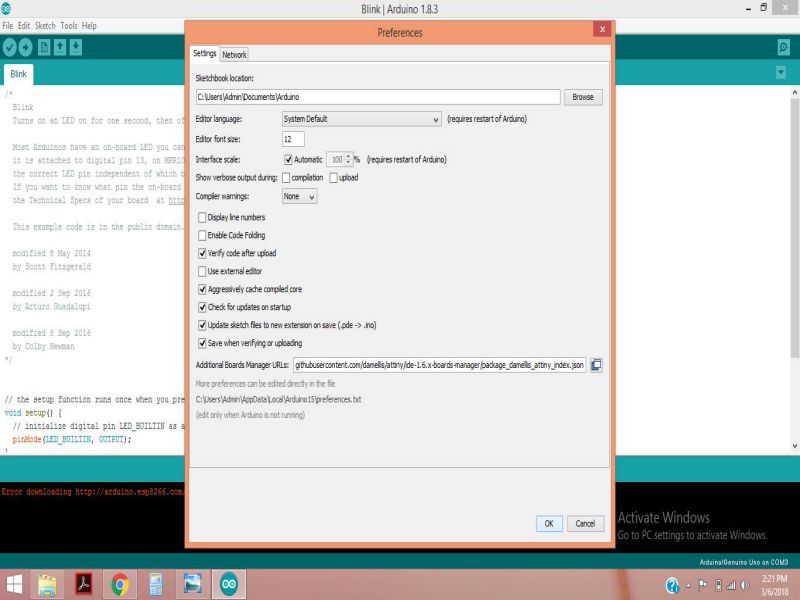
Task: Select the Blink sketch tab
Action: click(18, 74)
